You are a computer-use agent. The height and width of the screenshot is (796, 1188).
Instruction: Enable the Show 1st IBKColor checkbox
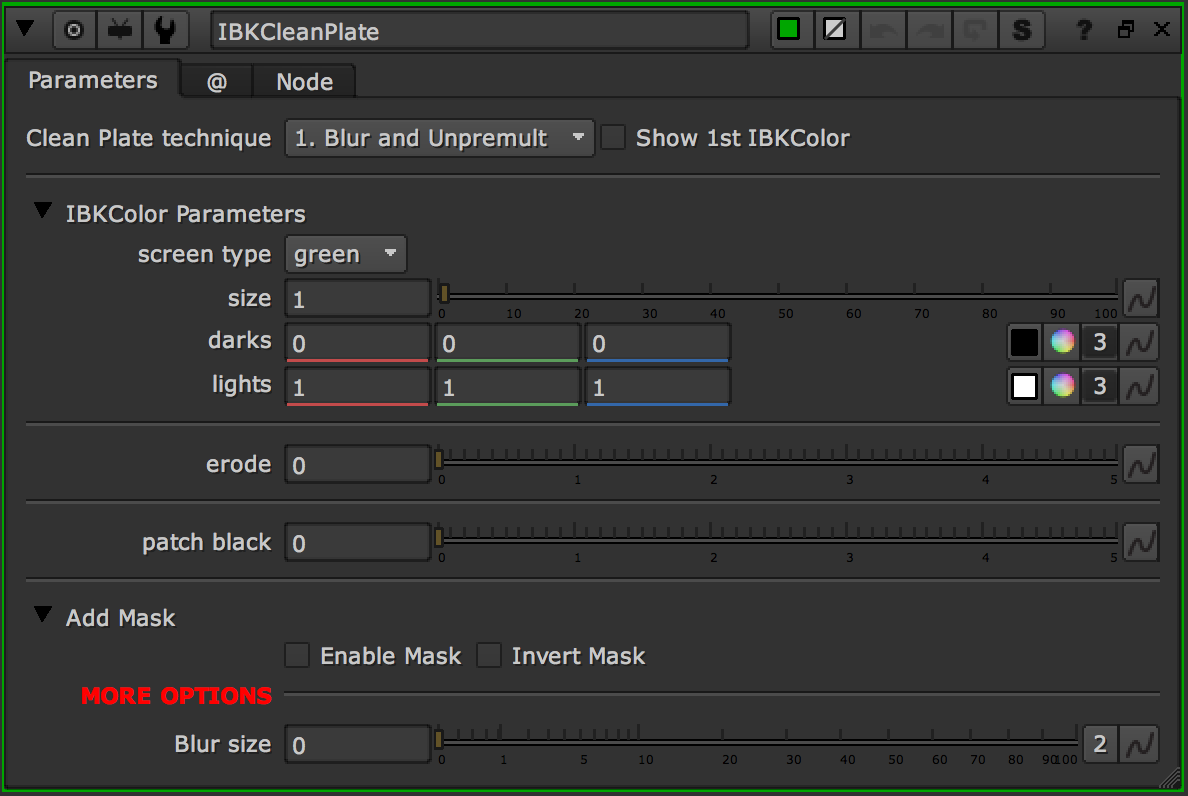click(x=613, y=138)
